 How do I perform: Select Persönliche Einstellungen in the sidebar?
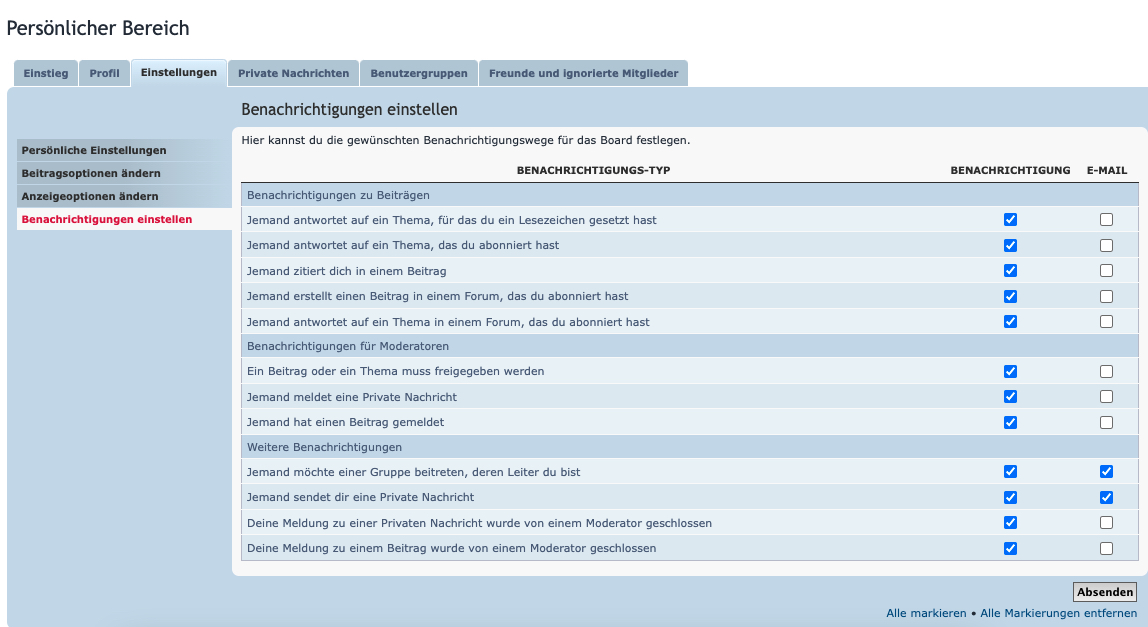(94, 150)
